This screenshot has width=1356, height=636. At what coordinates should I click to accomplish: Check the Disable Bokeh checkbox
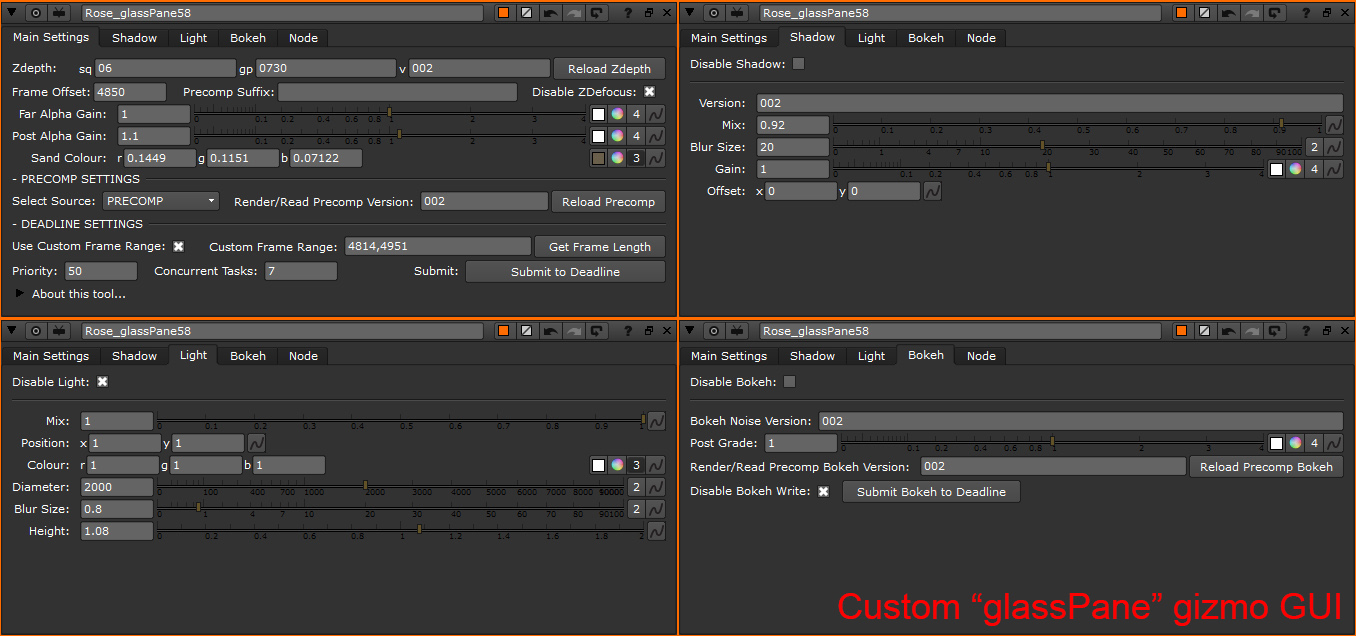(x=790, y=382)
